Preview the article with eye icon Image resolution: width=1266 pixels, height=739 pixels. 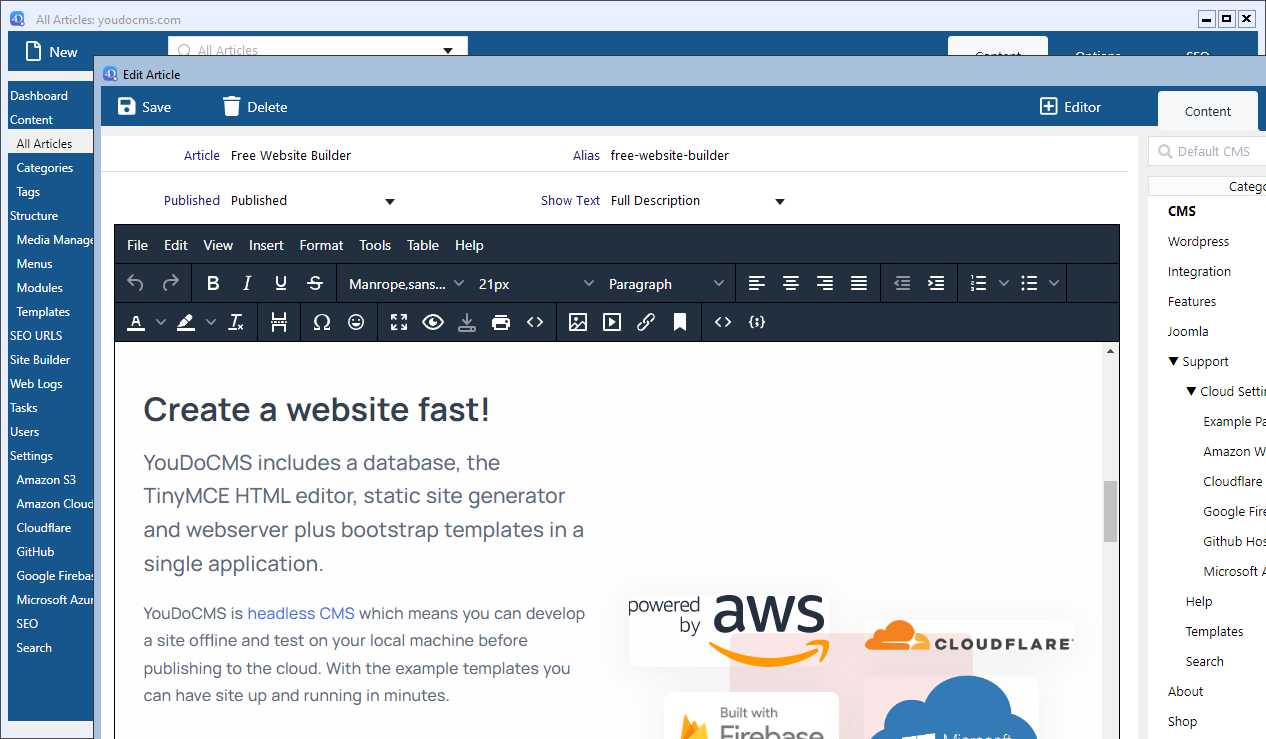(433, 323)
